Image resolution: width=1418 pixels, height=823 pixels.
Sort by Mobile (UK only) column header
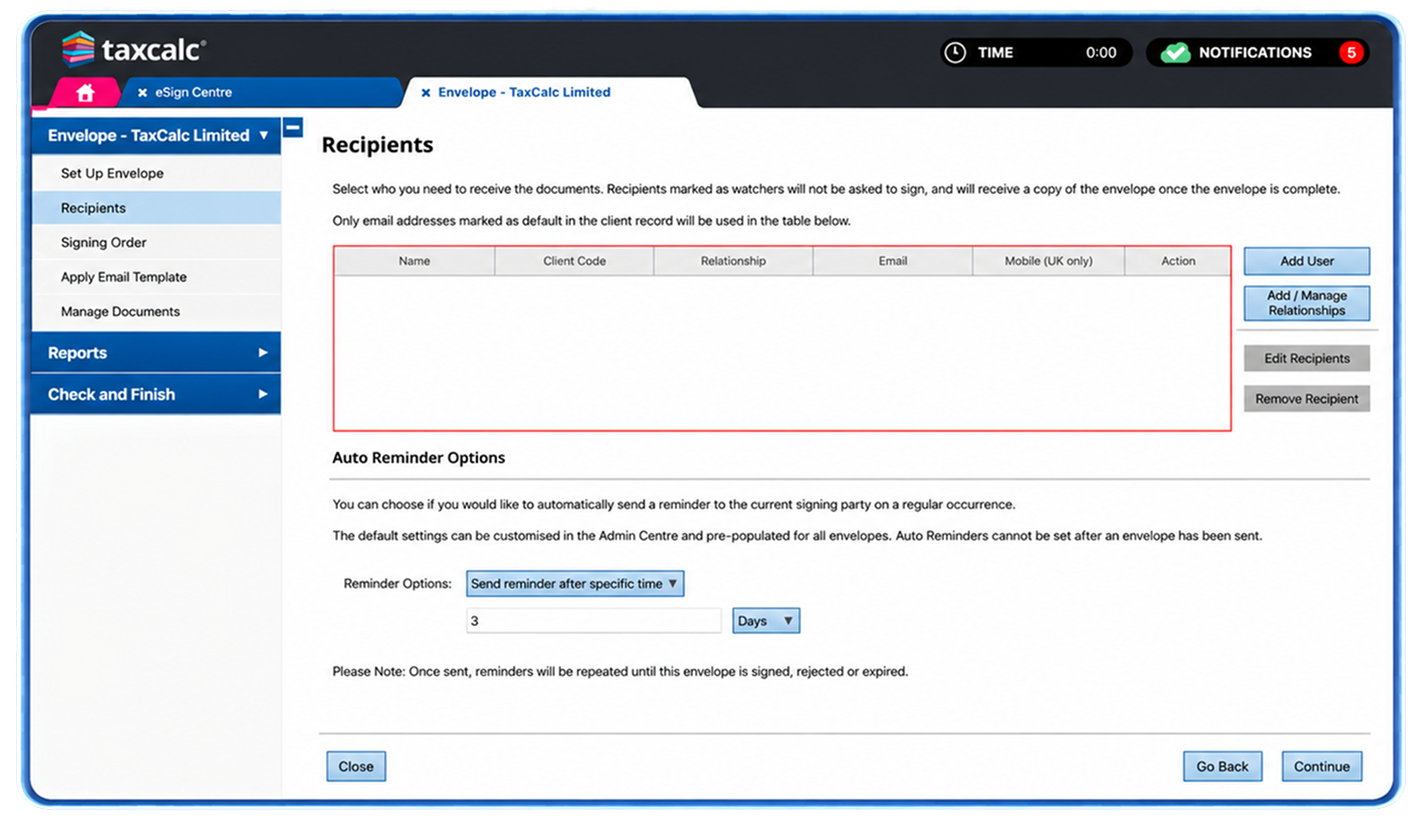point(1049,261)
